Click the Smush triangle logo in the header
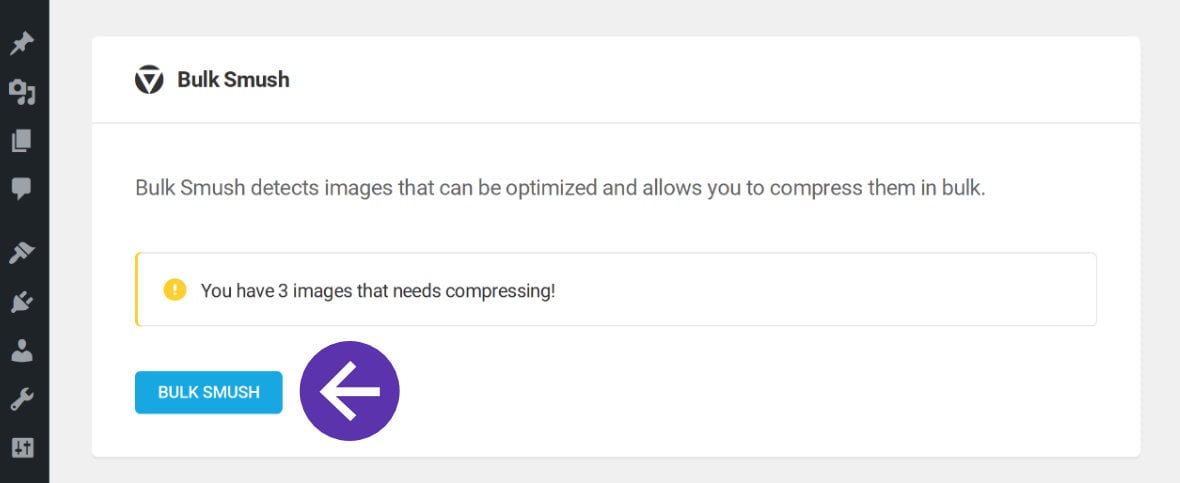This screenshot has height=483, width=1180. (149, 80)
